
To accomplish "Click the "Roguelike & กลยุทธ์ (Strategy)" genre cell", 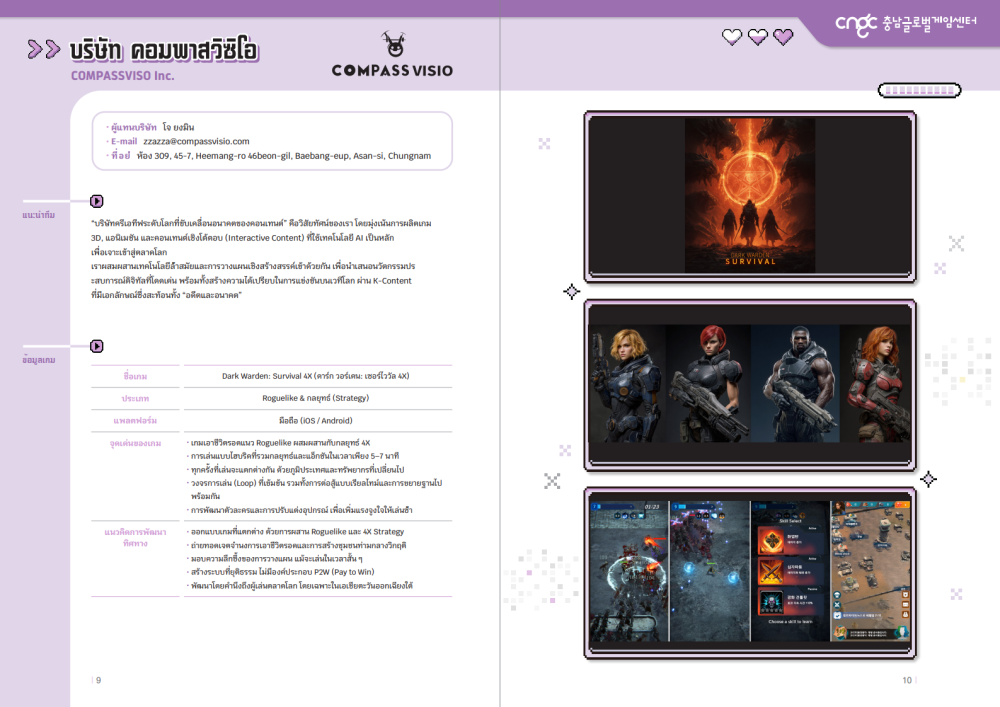I will click(x=316, y=398).
